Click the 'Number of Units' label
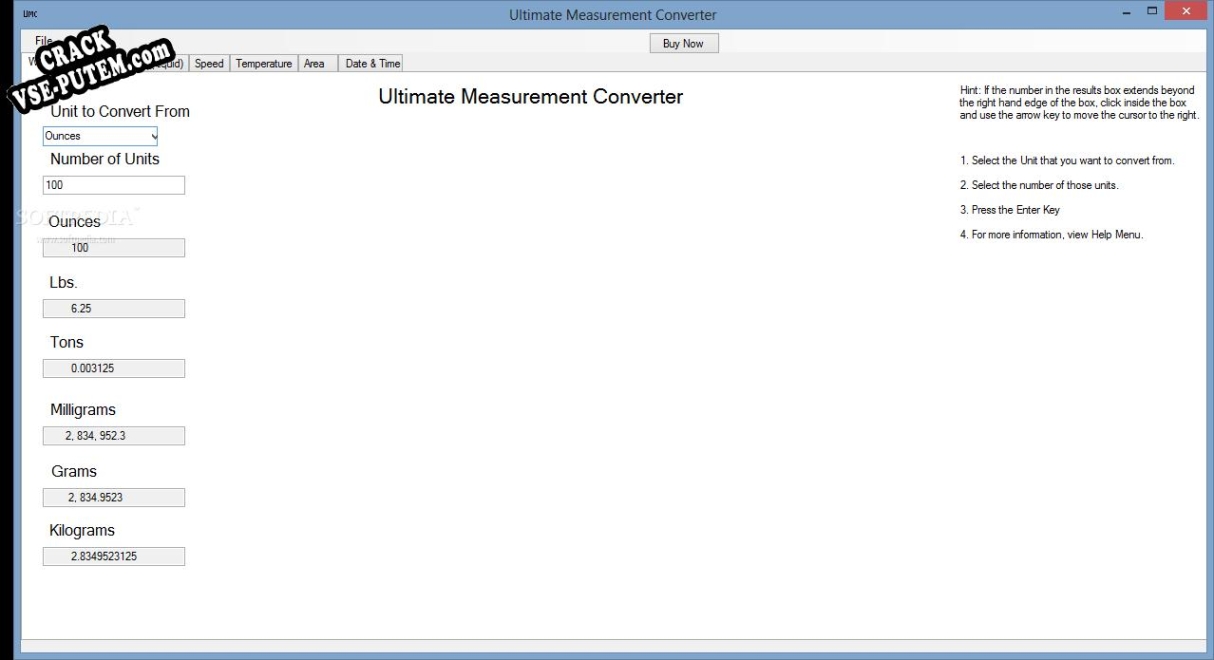 coord(105,159)
